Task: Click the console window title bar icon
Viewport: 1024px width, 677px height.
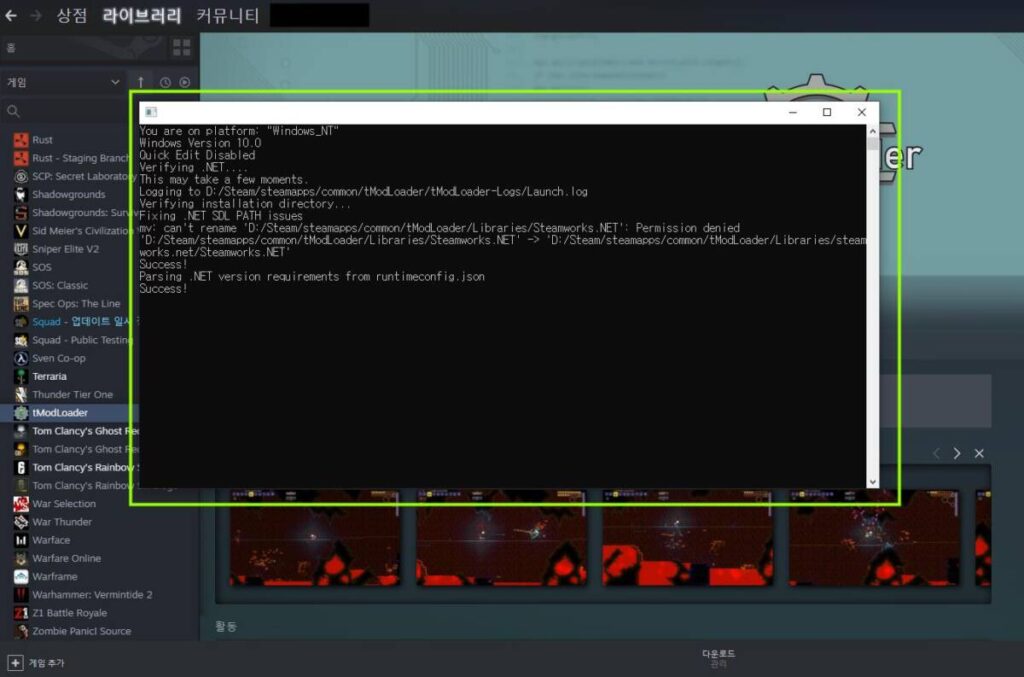Action: click(x=151, y=112)
